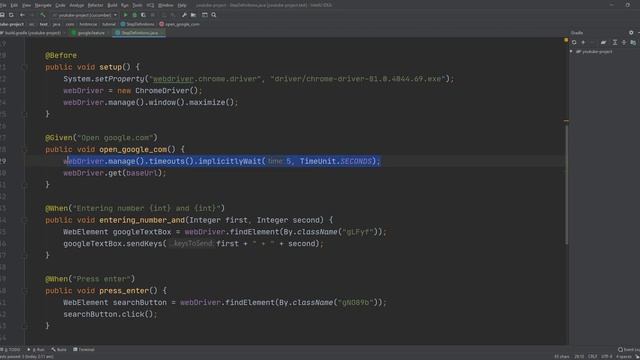This screenshot has width=640, height=360.
Task: Click the 'java' breadcrumb folder
Action: [x=56, y=24]
